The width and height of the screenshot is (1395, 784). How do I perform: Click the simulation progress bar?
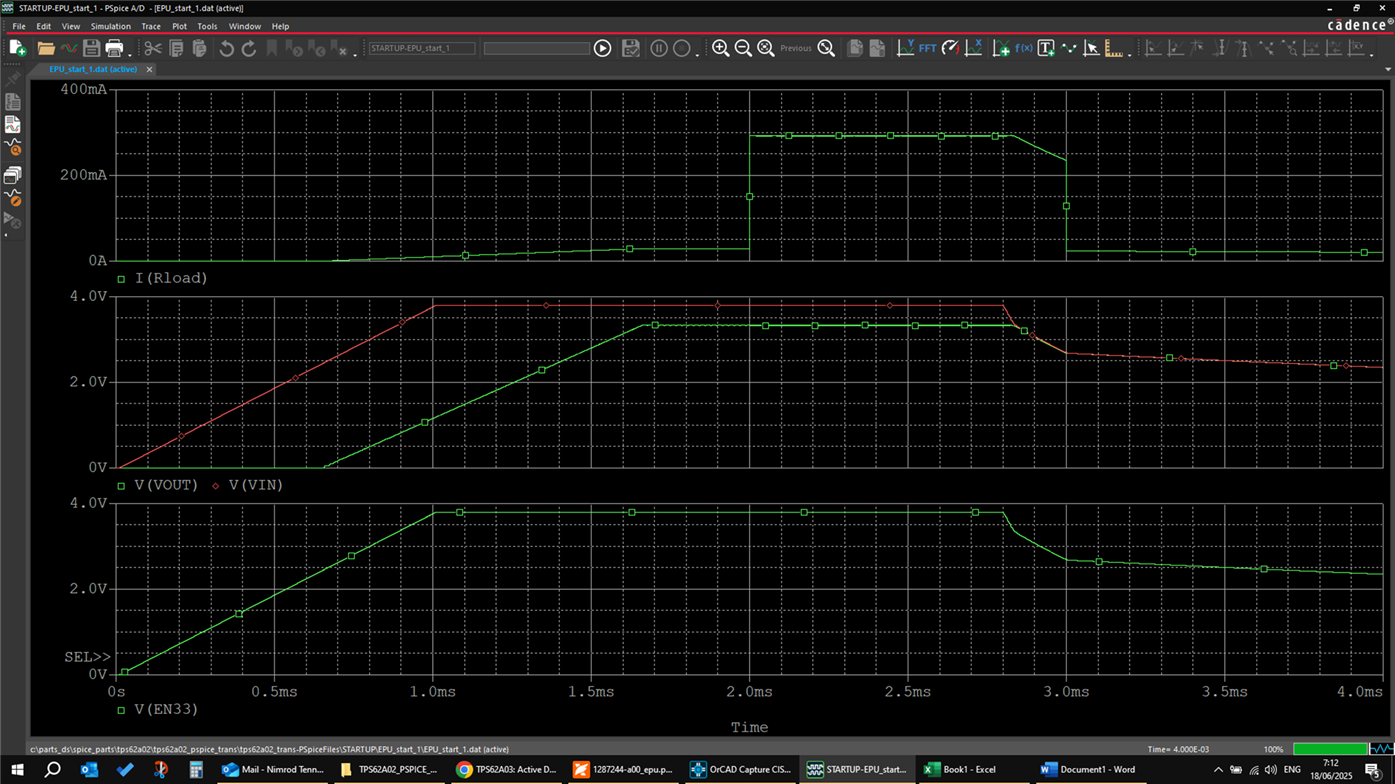[x=1330, y=748]
